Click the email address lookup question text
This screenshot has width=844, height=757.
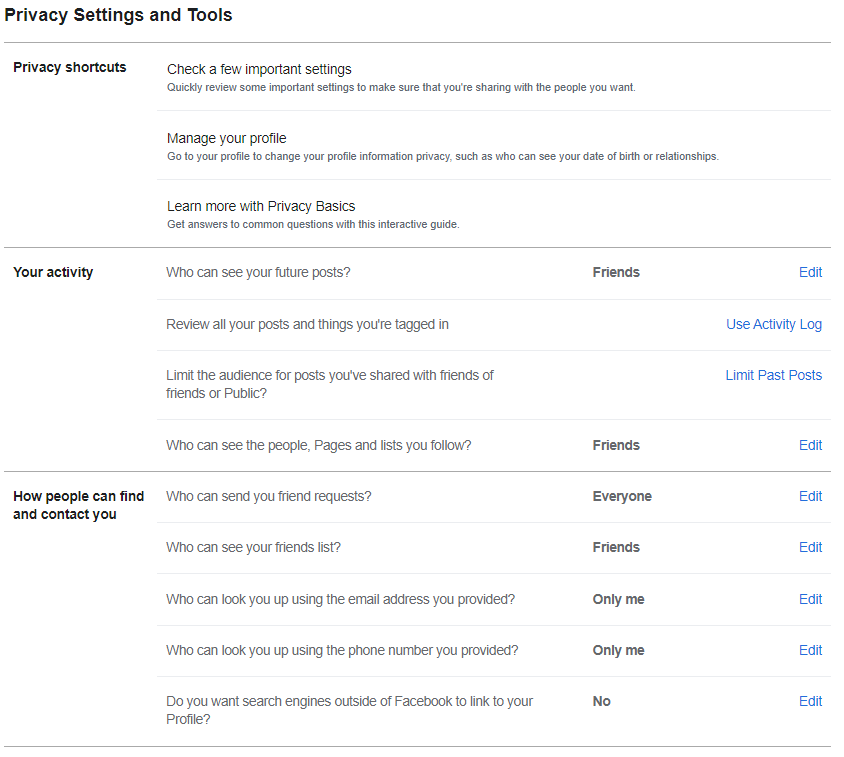pyautogui.click(x=340, y=599)
